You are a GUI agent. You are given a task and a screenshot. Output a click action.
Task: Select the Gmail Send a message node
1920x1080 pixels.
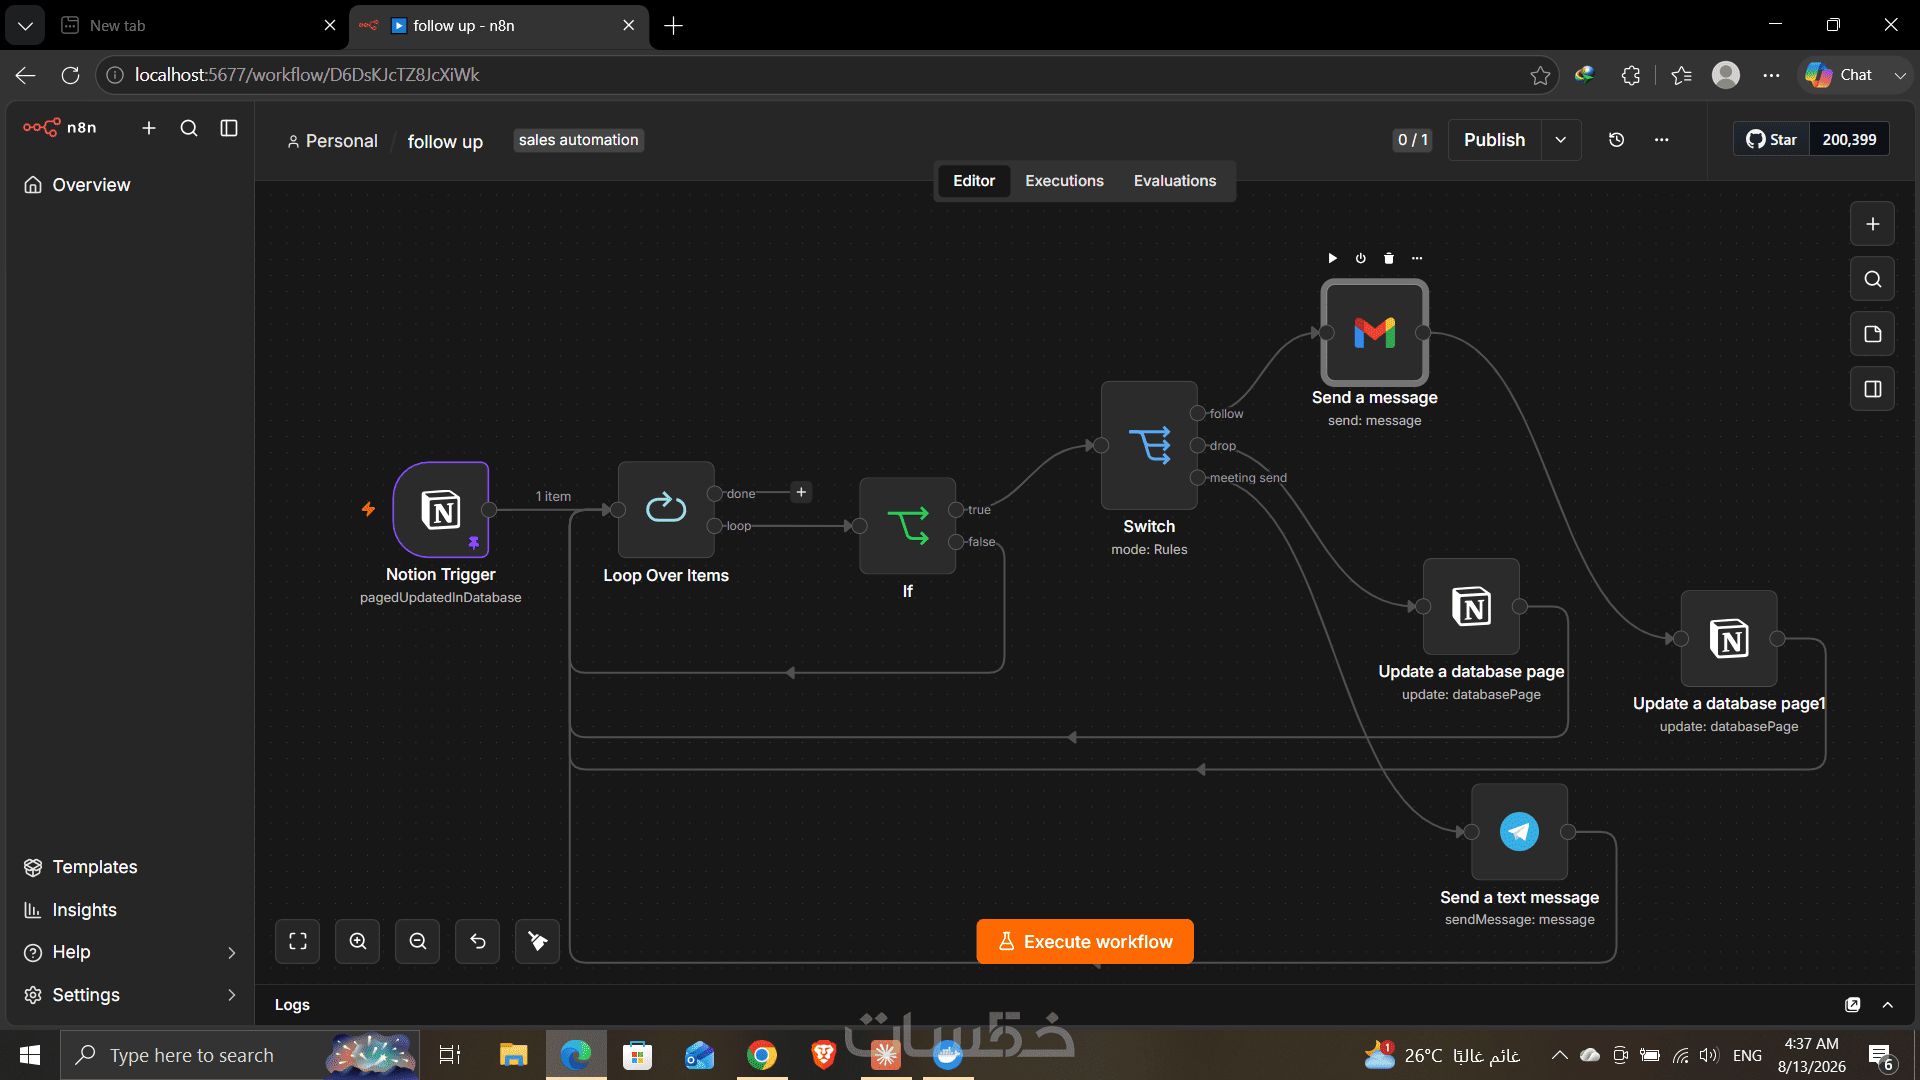click(1375, 333)
